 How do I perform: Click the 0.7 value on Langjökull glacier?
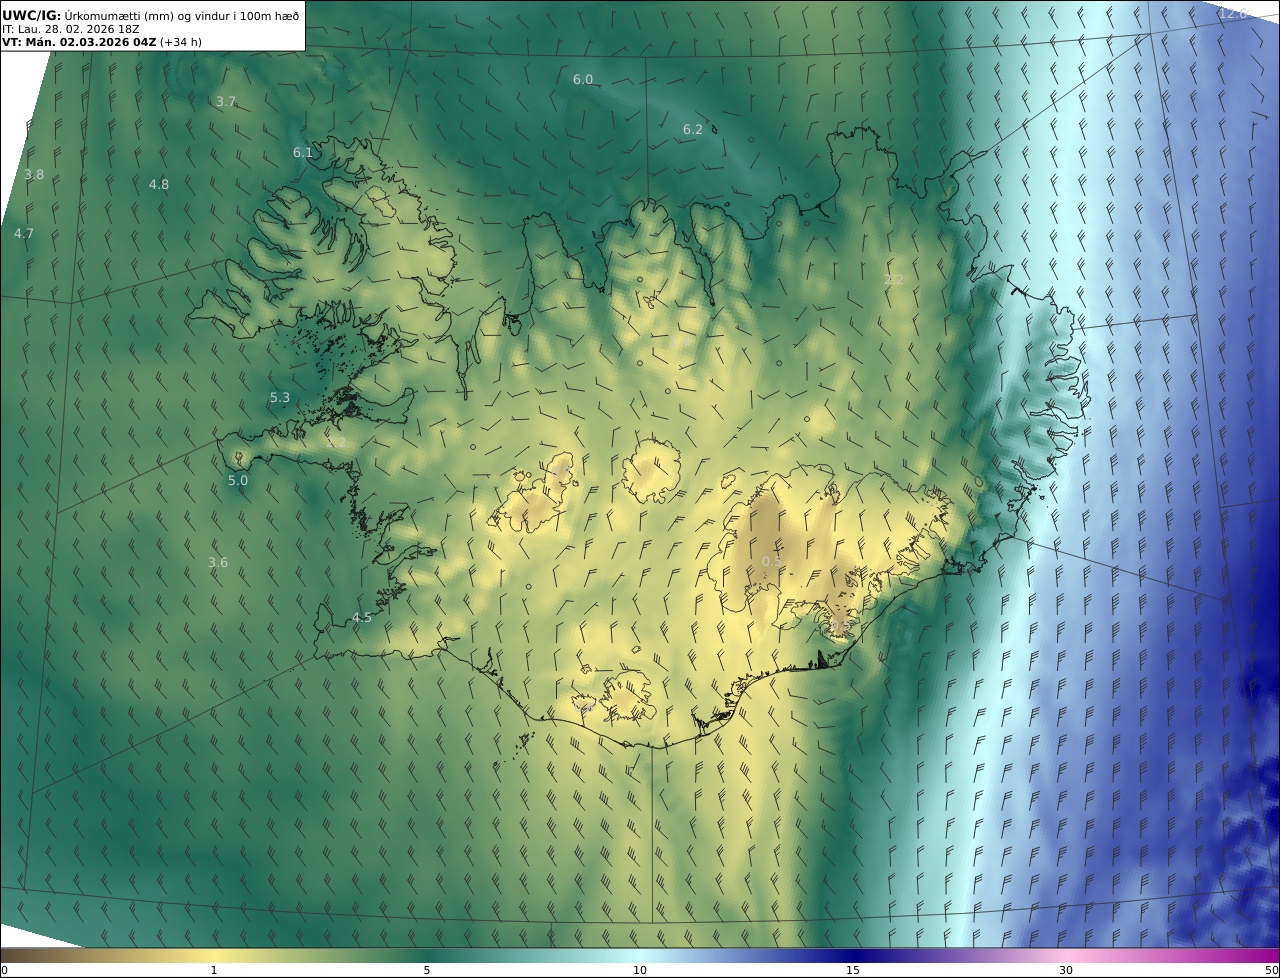tap(562, 470)
